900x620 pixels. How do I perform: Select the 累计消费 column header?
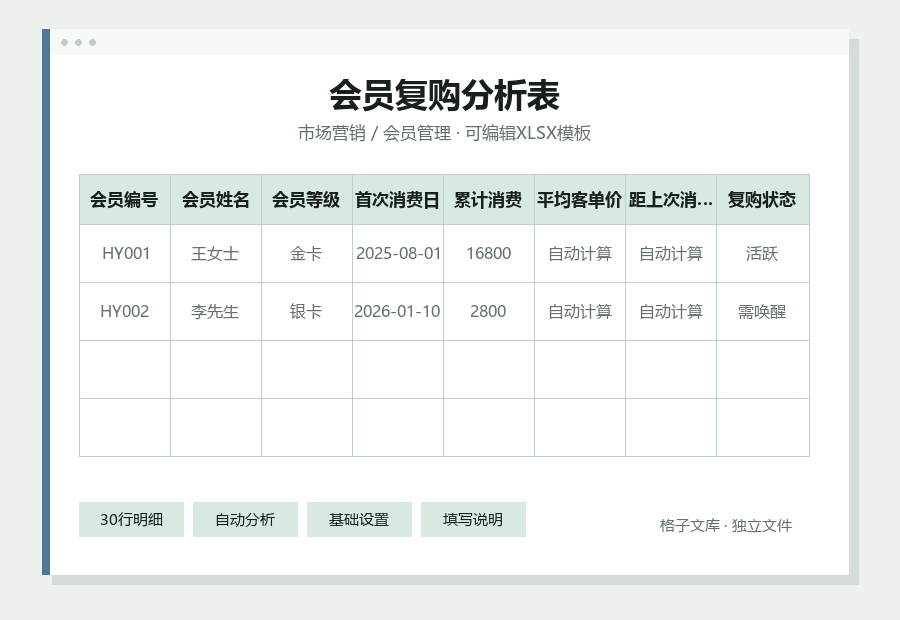488,200
